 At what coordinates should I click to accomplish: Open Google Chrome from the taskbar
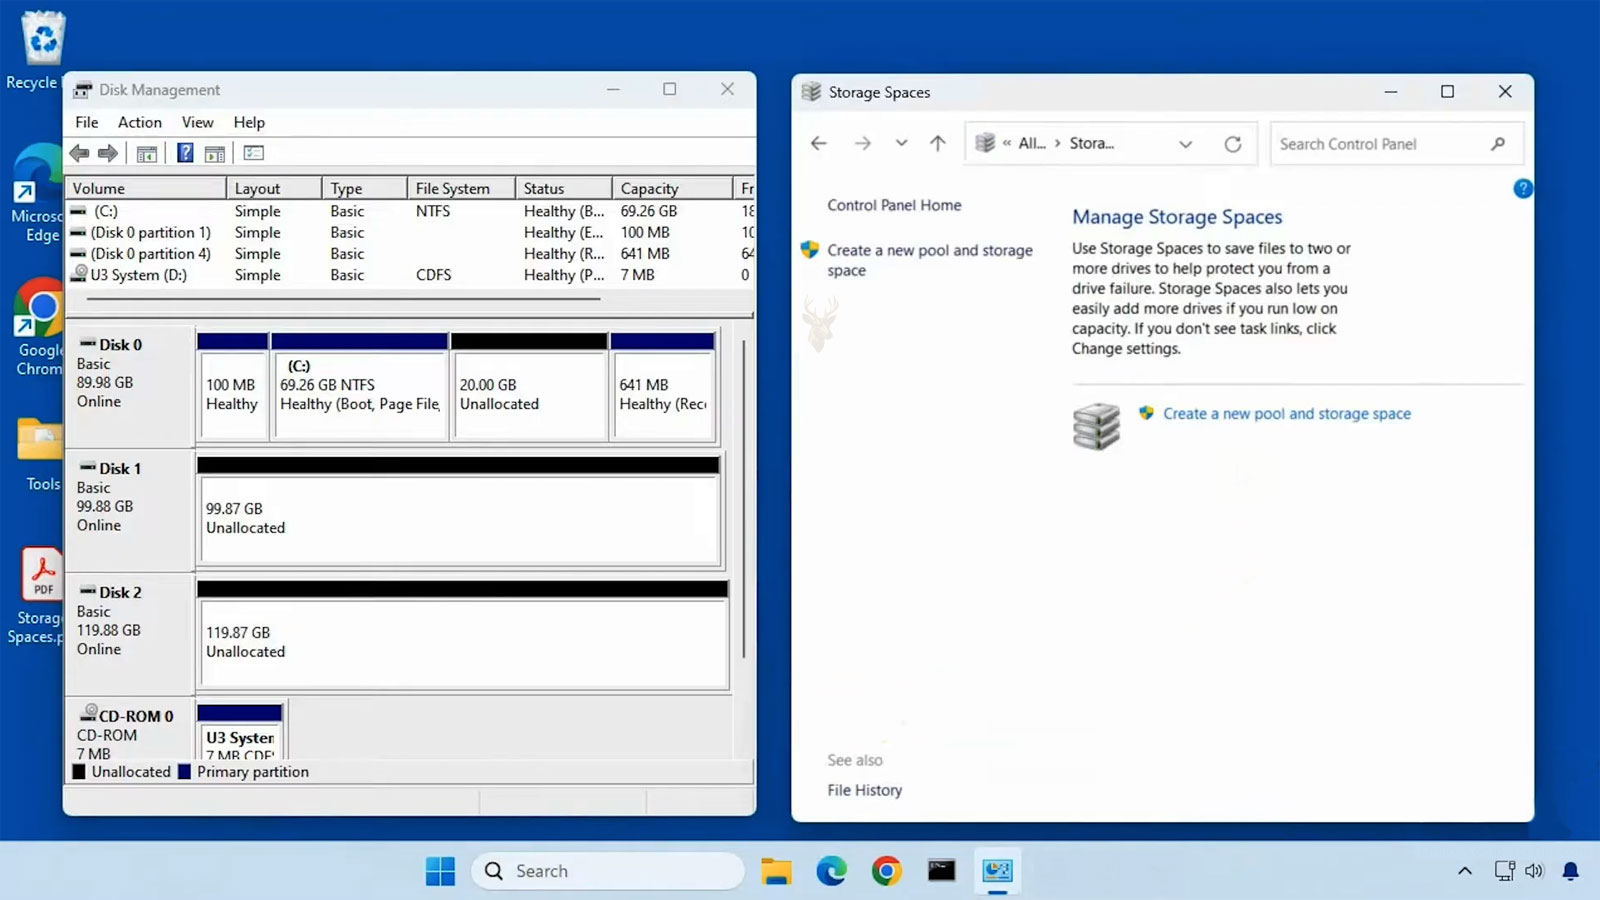pos(886,871)
